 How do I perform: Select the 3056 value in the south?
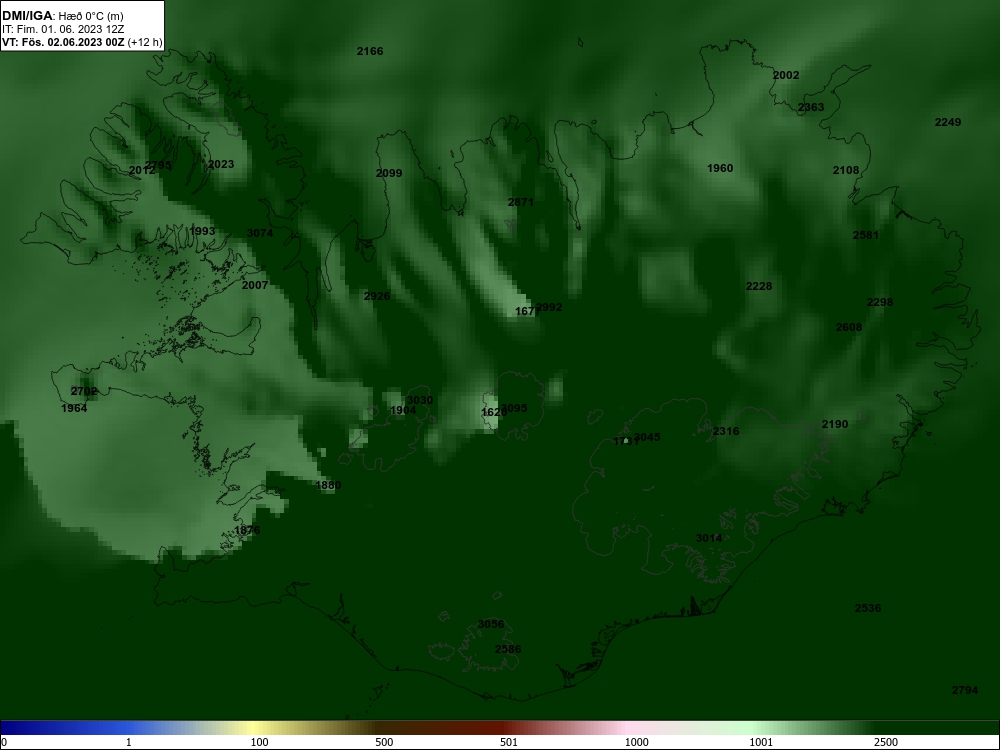click(x=491, y=624)
